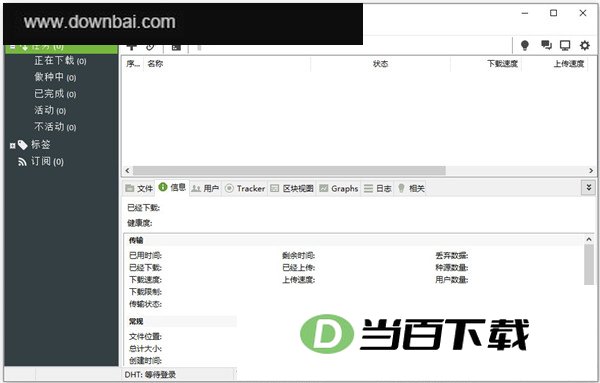
Task: Select 正在下载 (0) in the sidebar
Action: pyautogui.click(x=60, y=60)
